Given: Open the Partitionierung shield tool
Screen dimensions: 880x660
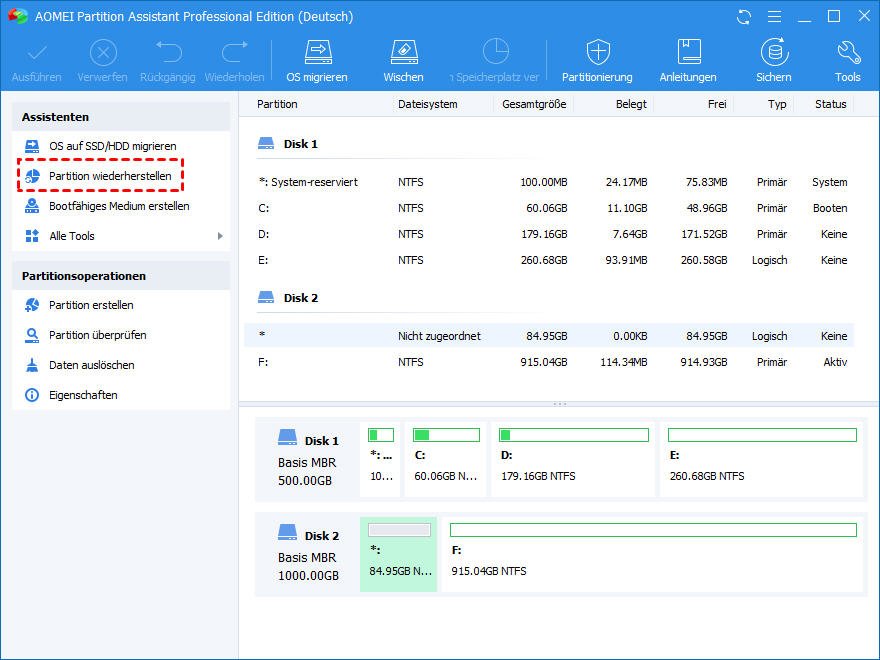Looking at the screenshot, I should point(597,52).
